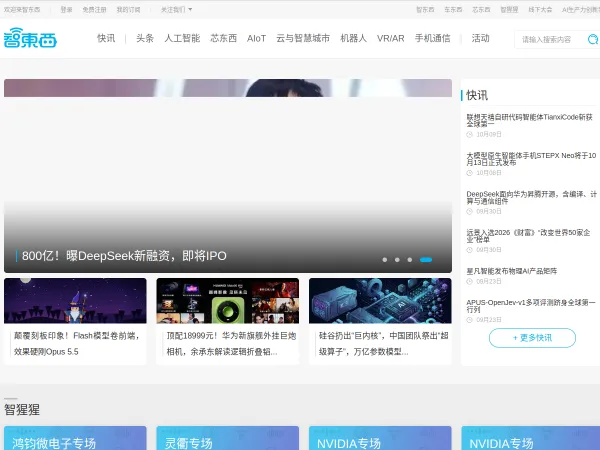Click the 10月09日 date under TianxiCode

click(489, 134)
